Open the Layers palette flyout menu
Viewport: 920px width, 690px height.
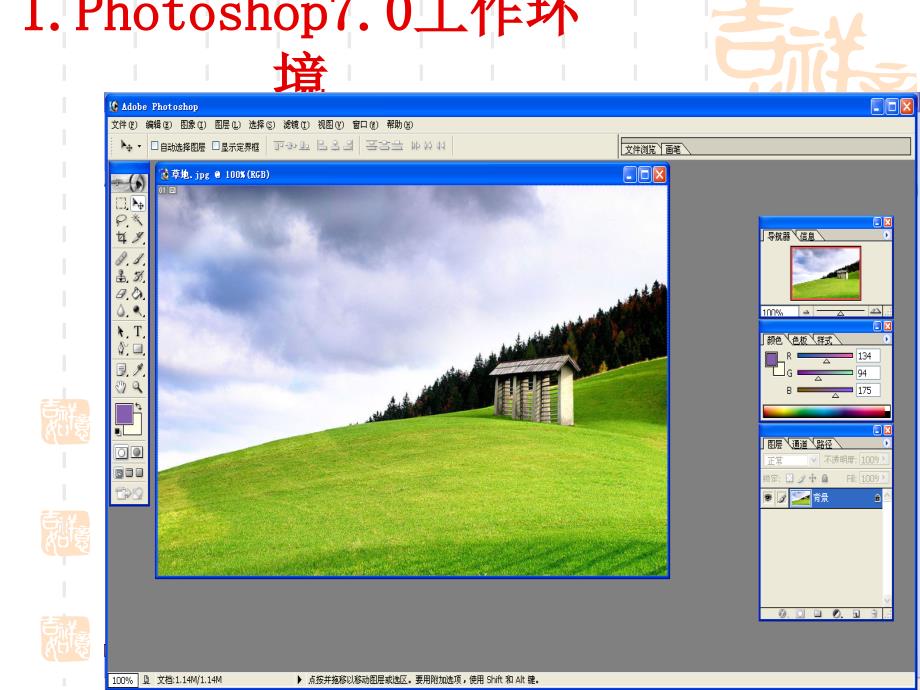[887, 443]
